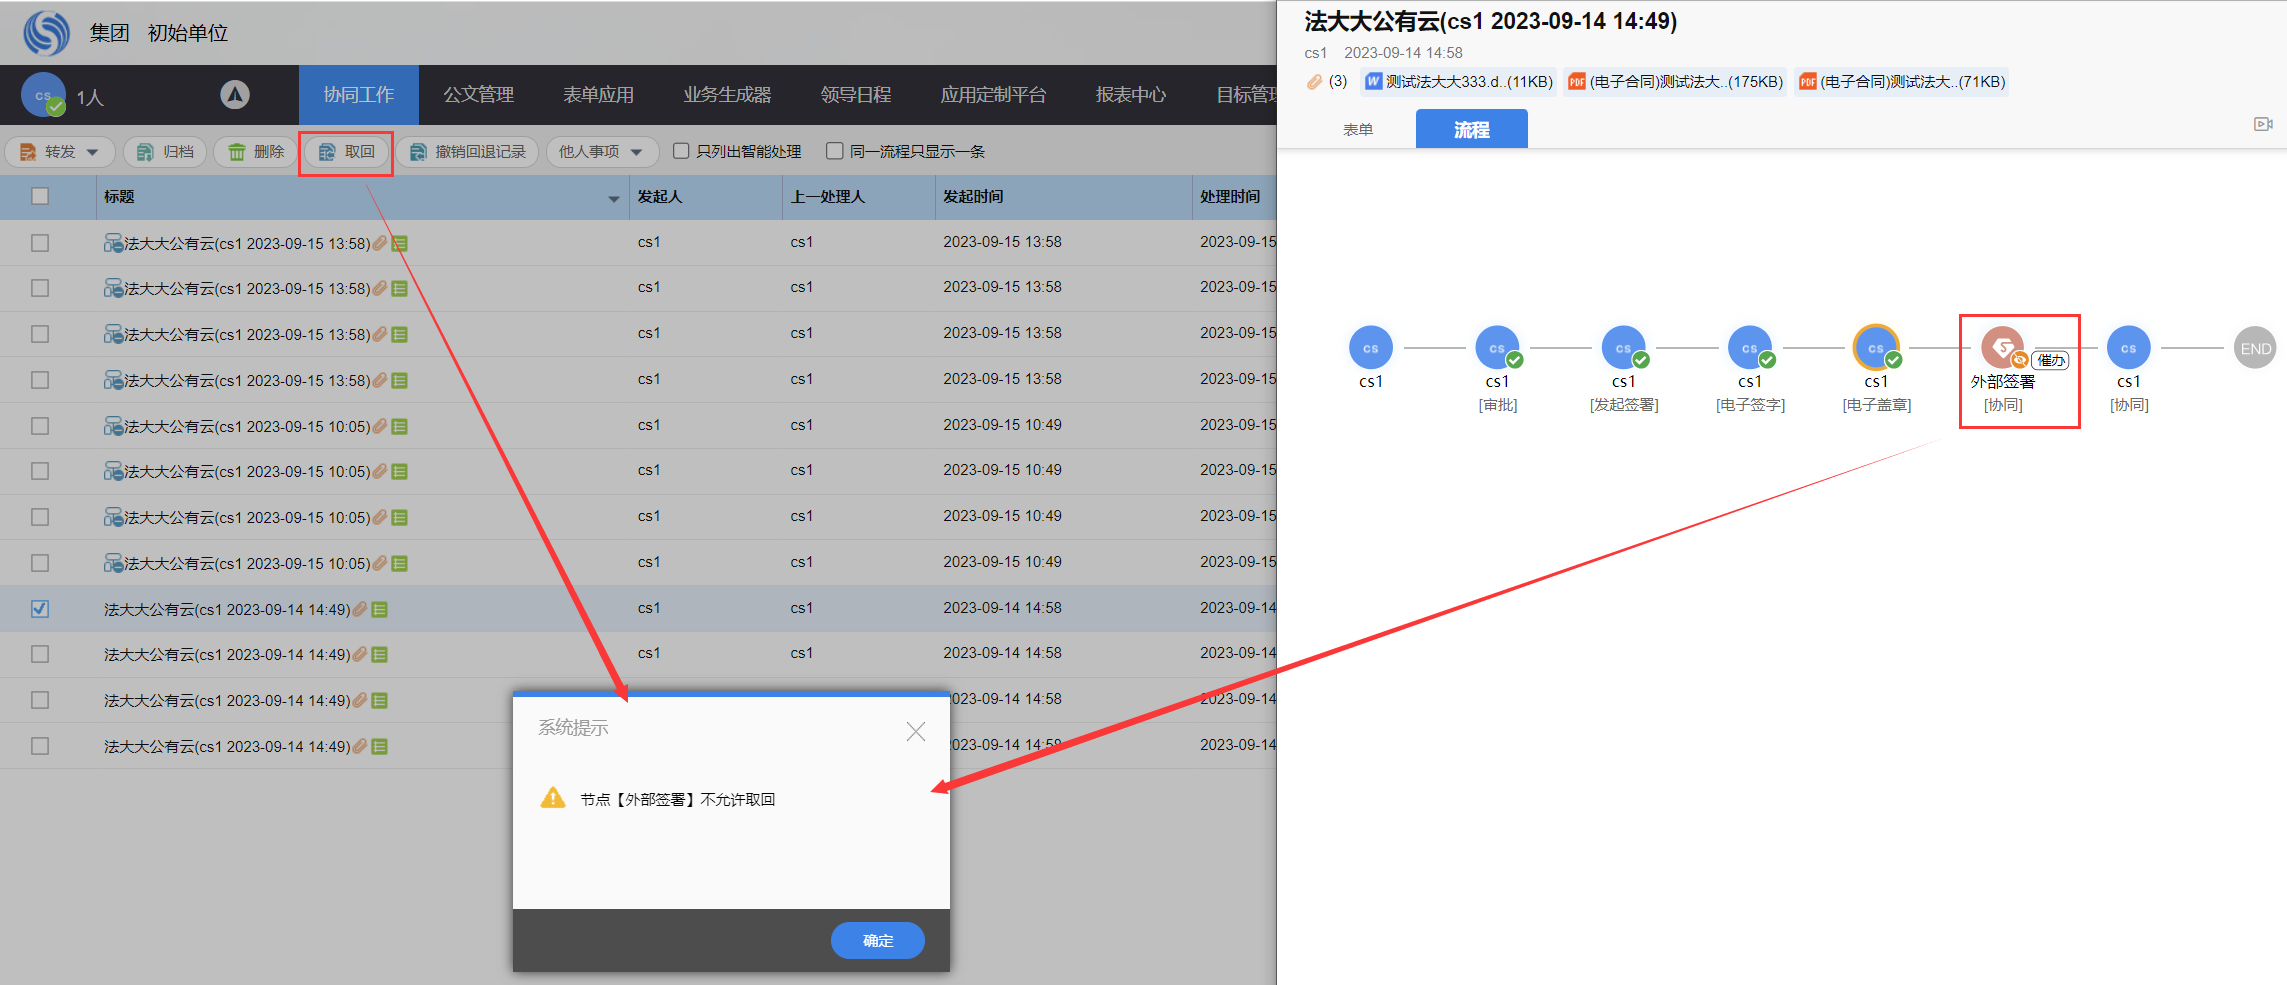The height and width of the screenshot is (985, 2287).
Task: Click 撤销回退记录 toolbar button
Action: click(467, 152)
